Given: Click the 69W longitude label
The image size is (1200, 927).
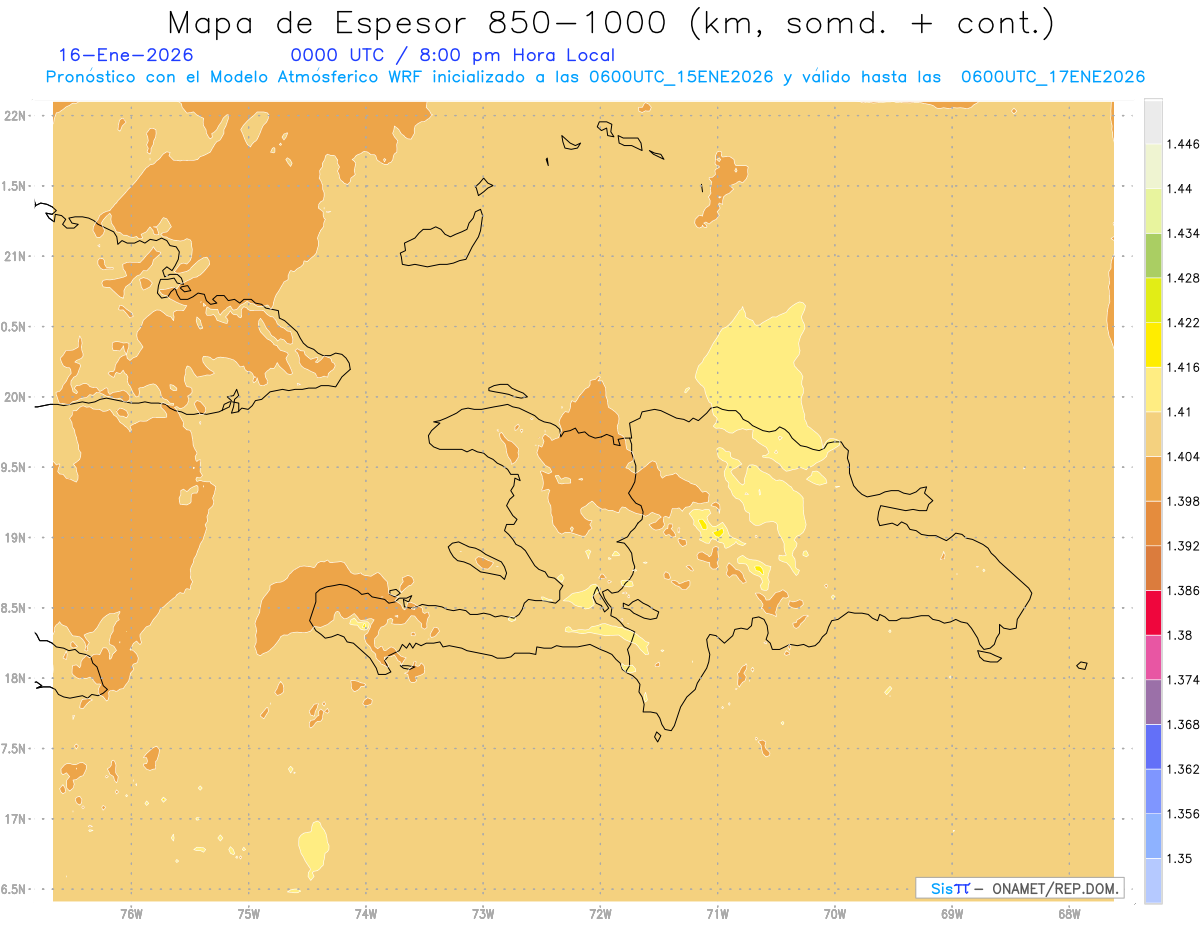Looking at the screenshot, I should [952, 914].
